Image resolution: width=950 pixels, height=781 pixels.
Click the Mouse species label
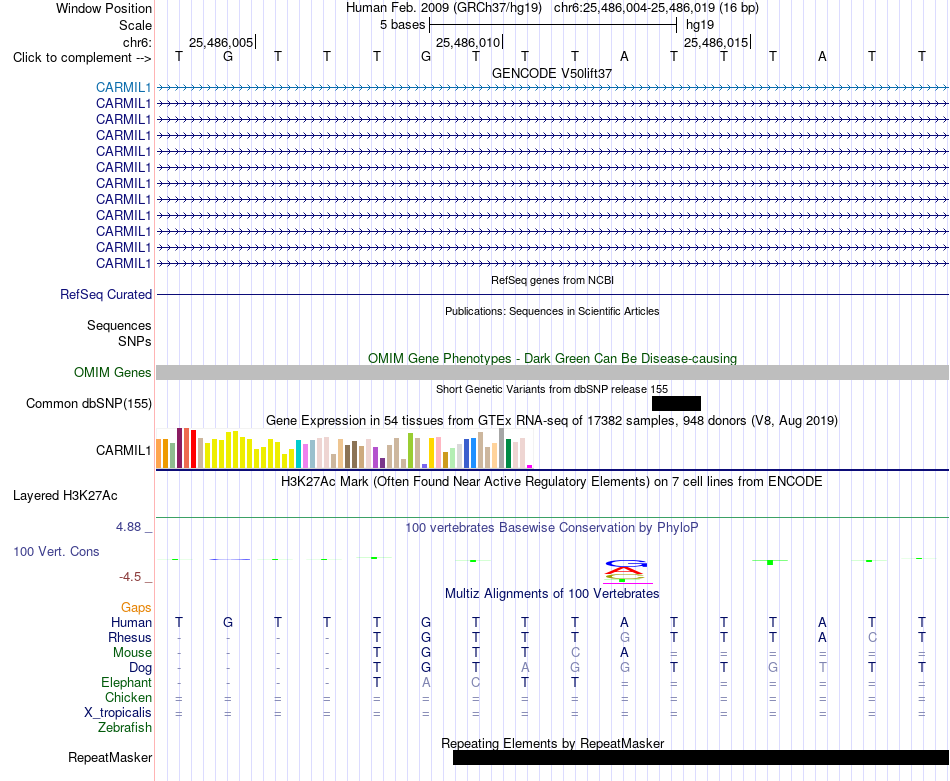pyautogui.click(x=132, y=653)
